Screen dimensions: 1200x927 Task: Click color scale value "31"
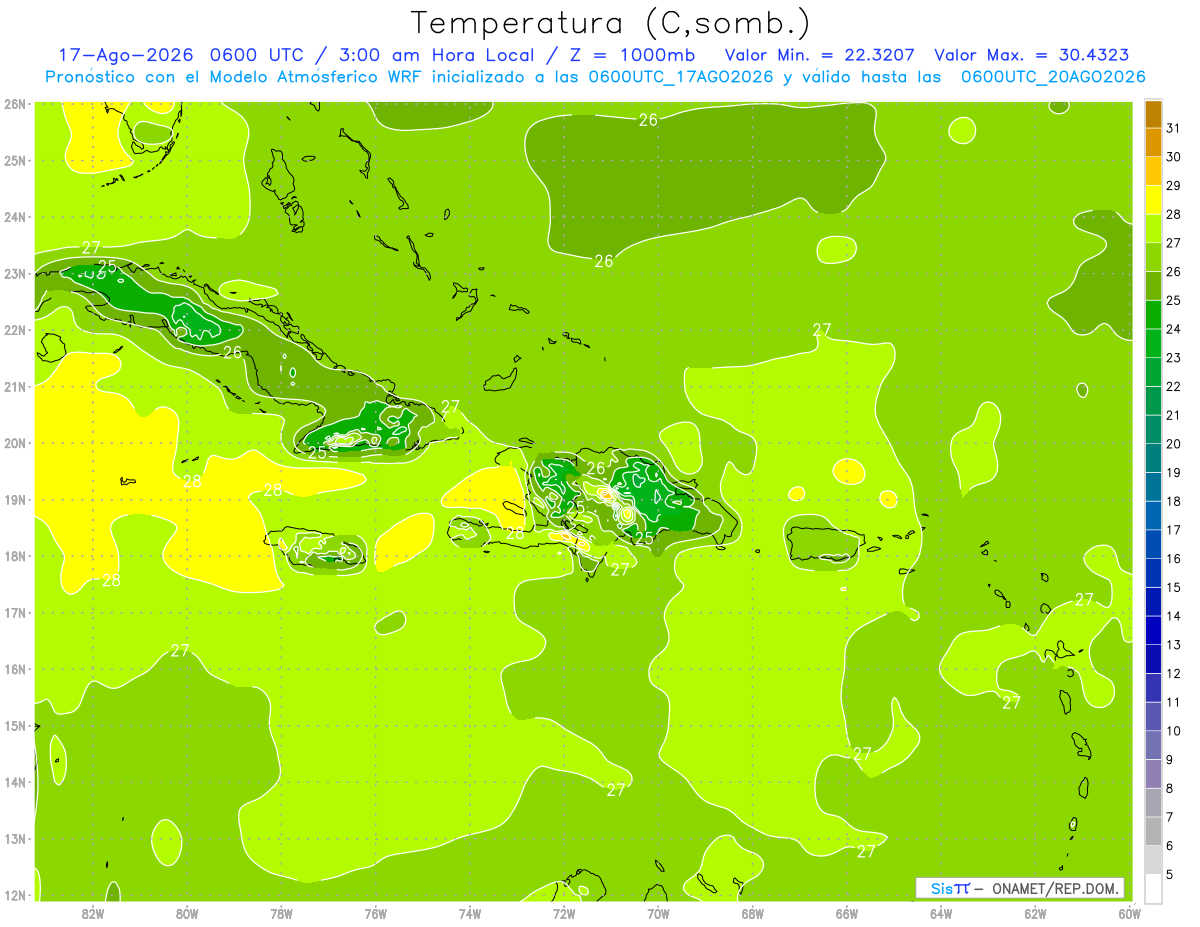[1173, 129]
